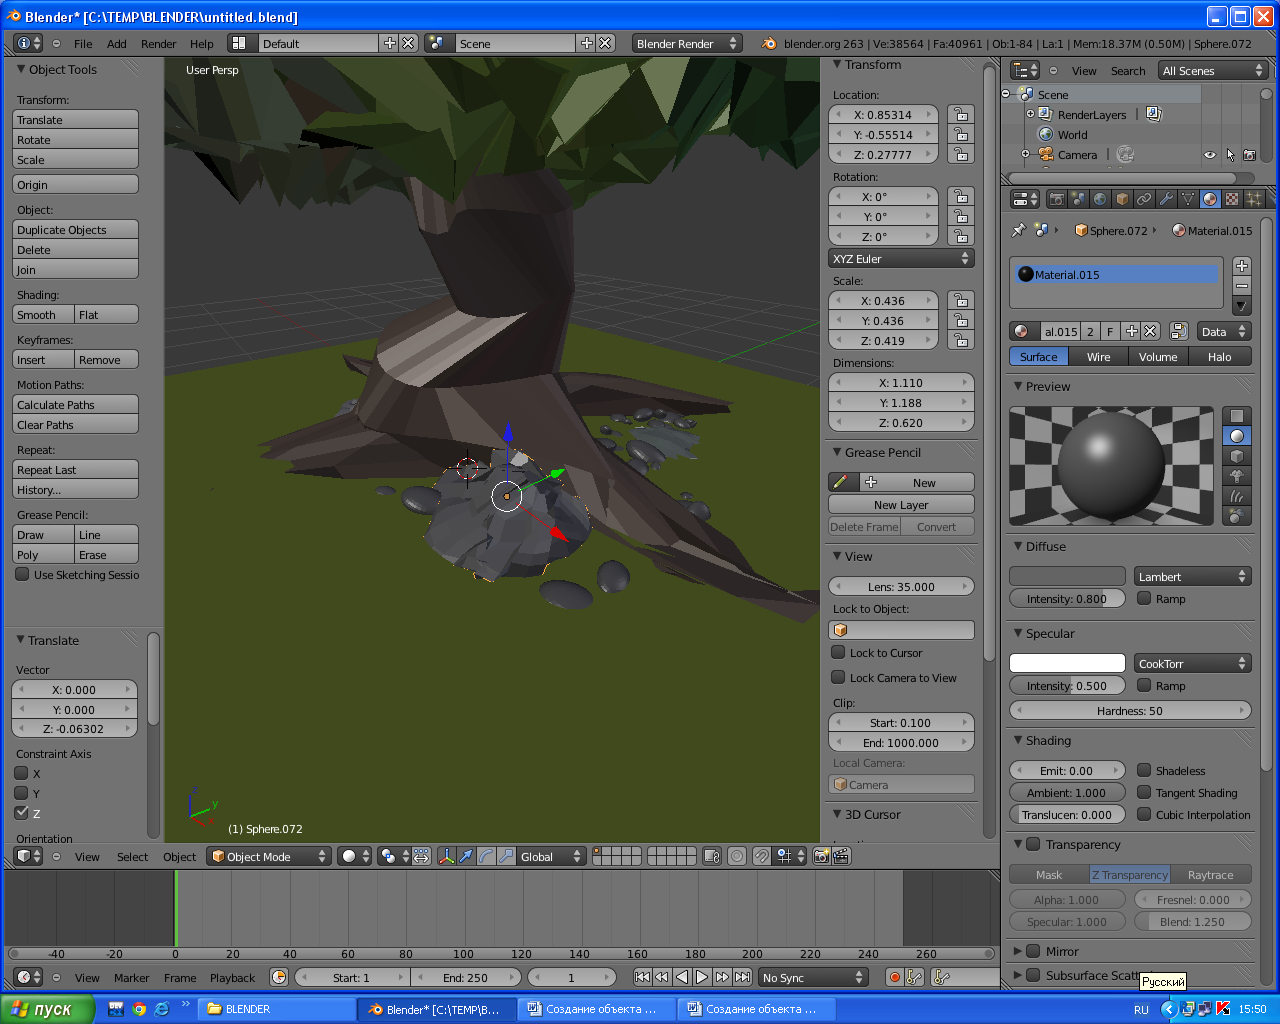Screen dimensions: 1280x1024
Task: Enable the translate manipulator arrow icon
Action: (x=466, y=856)
